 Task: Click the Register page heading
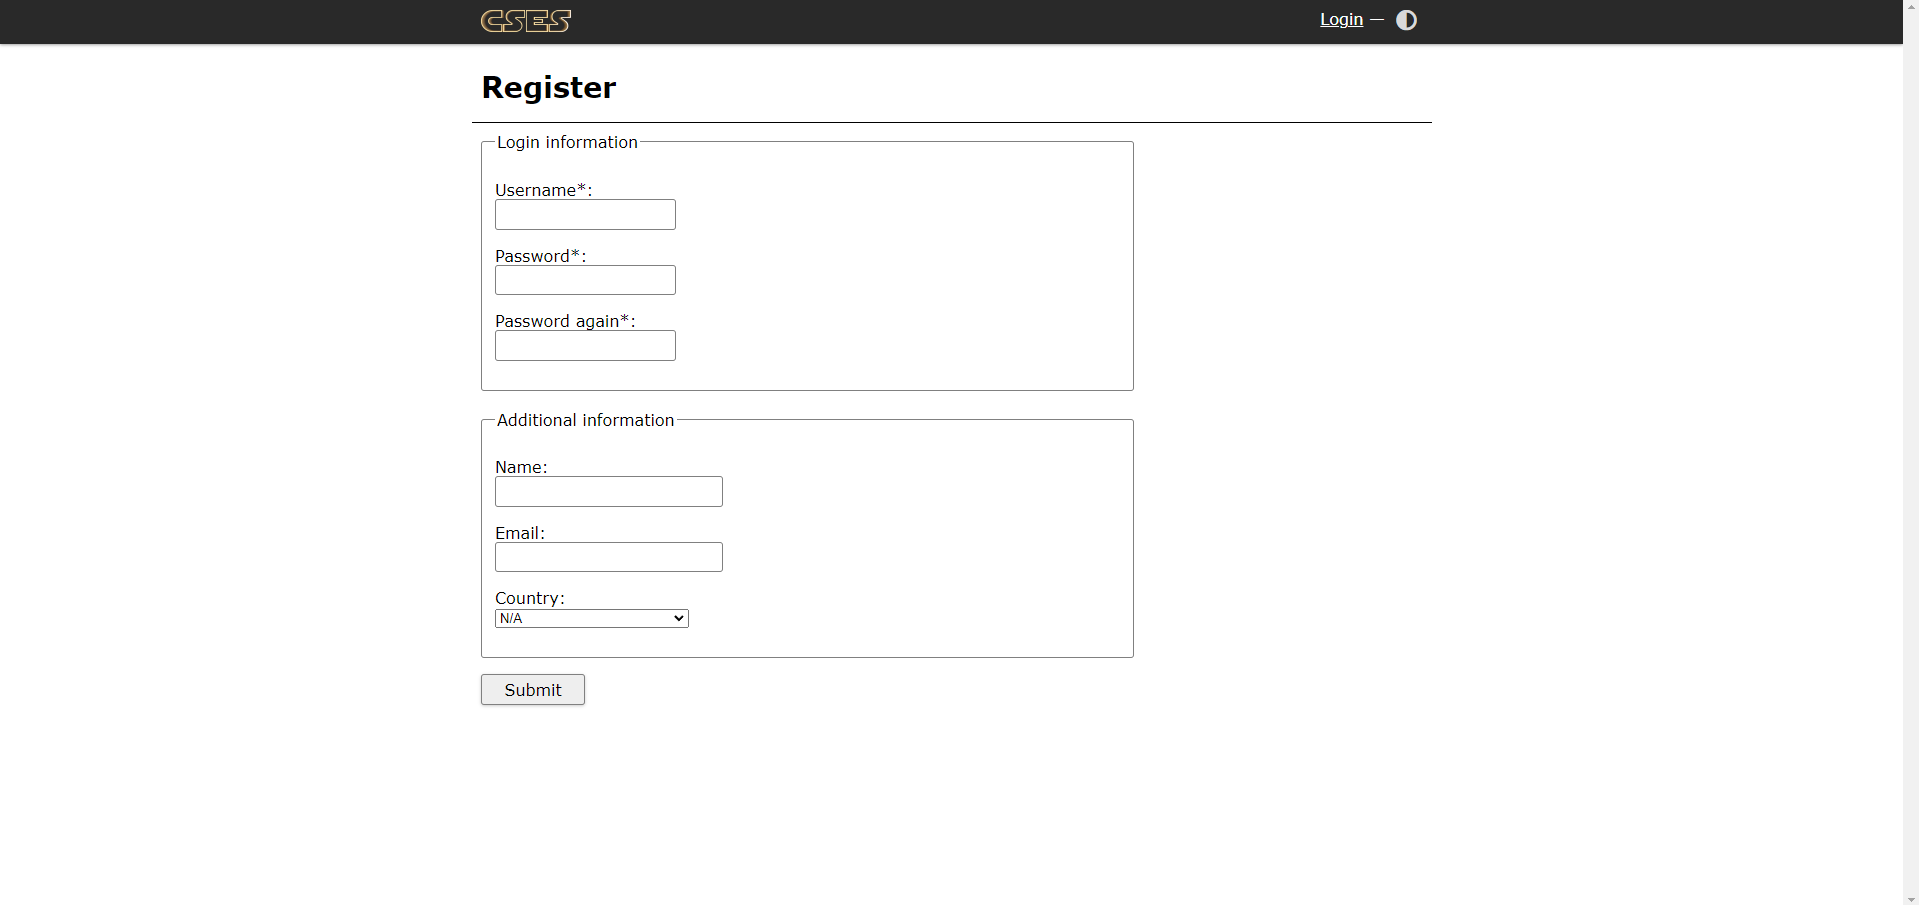tap(549, 88)
